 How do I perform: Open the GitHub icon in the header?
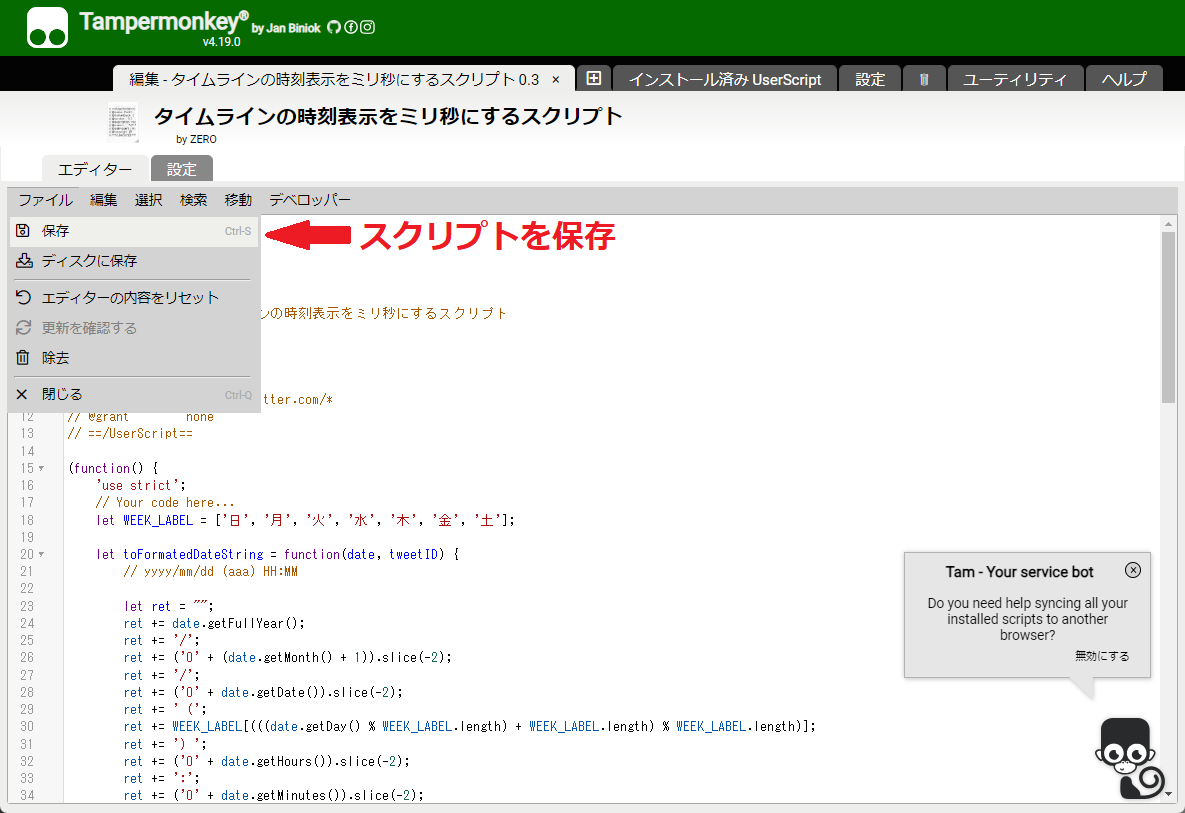click(x=334, y=27)
